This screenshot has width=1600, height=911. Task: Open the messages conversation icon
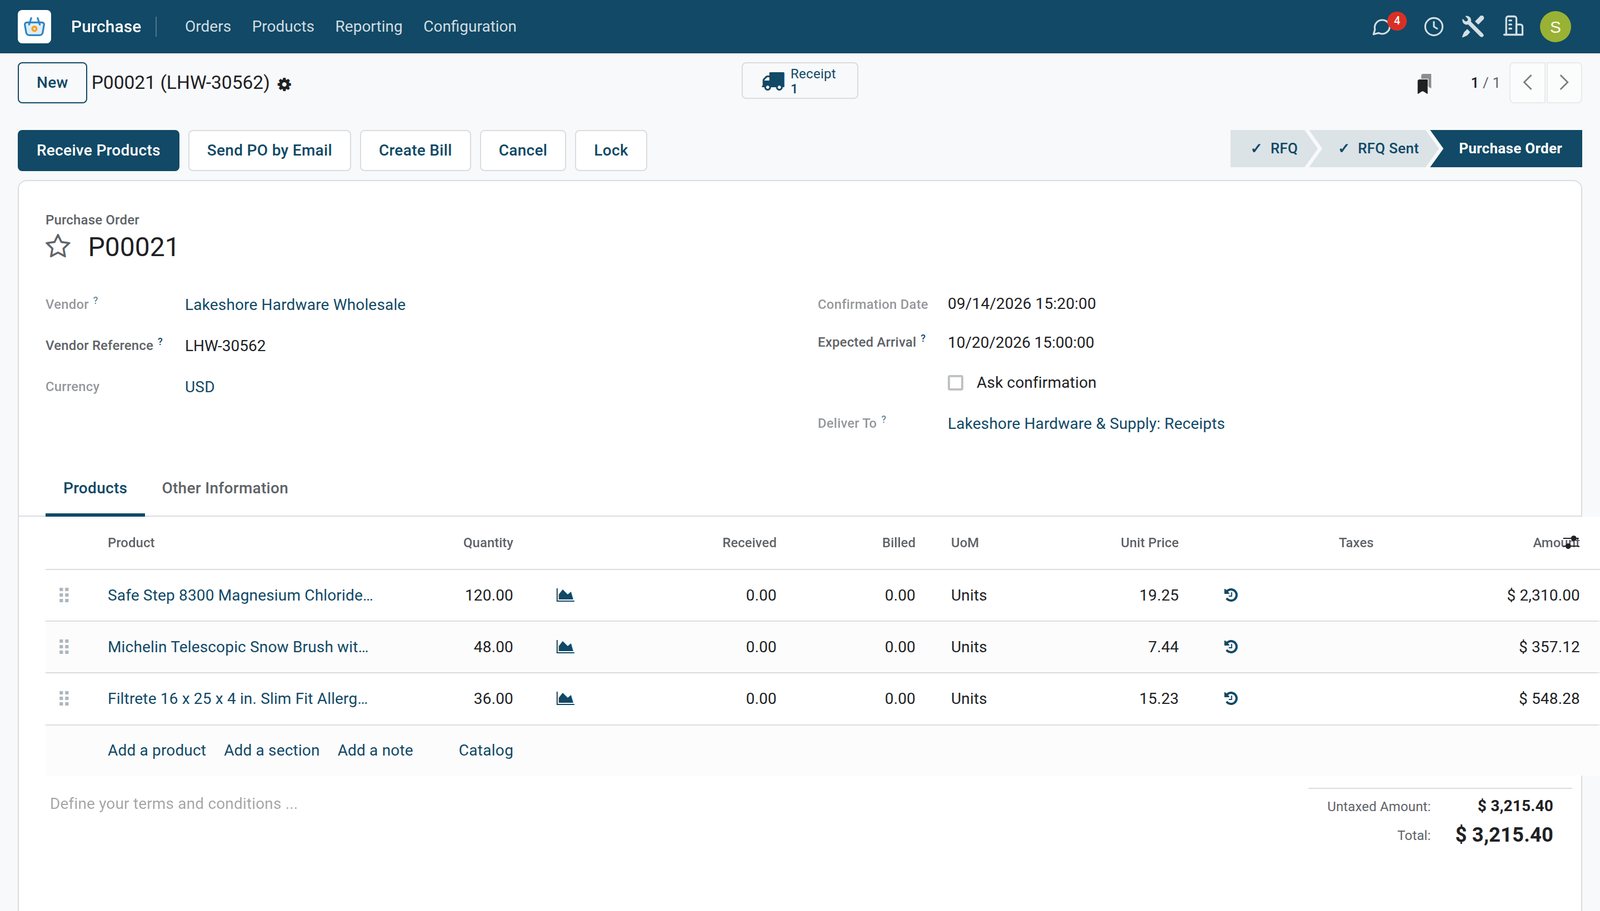[1382, 27]
